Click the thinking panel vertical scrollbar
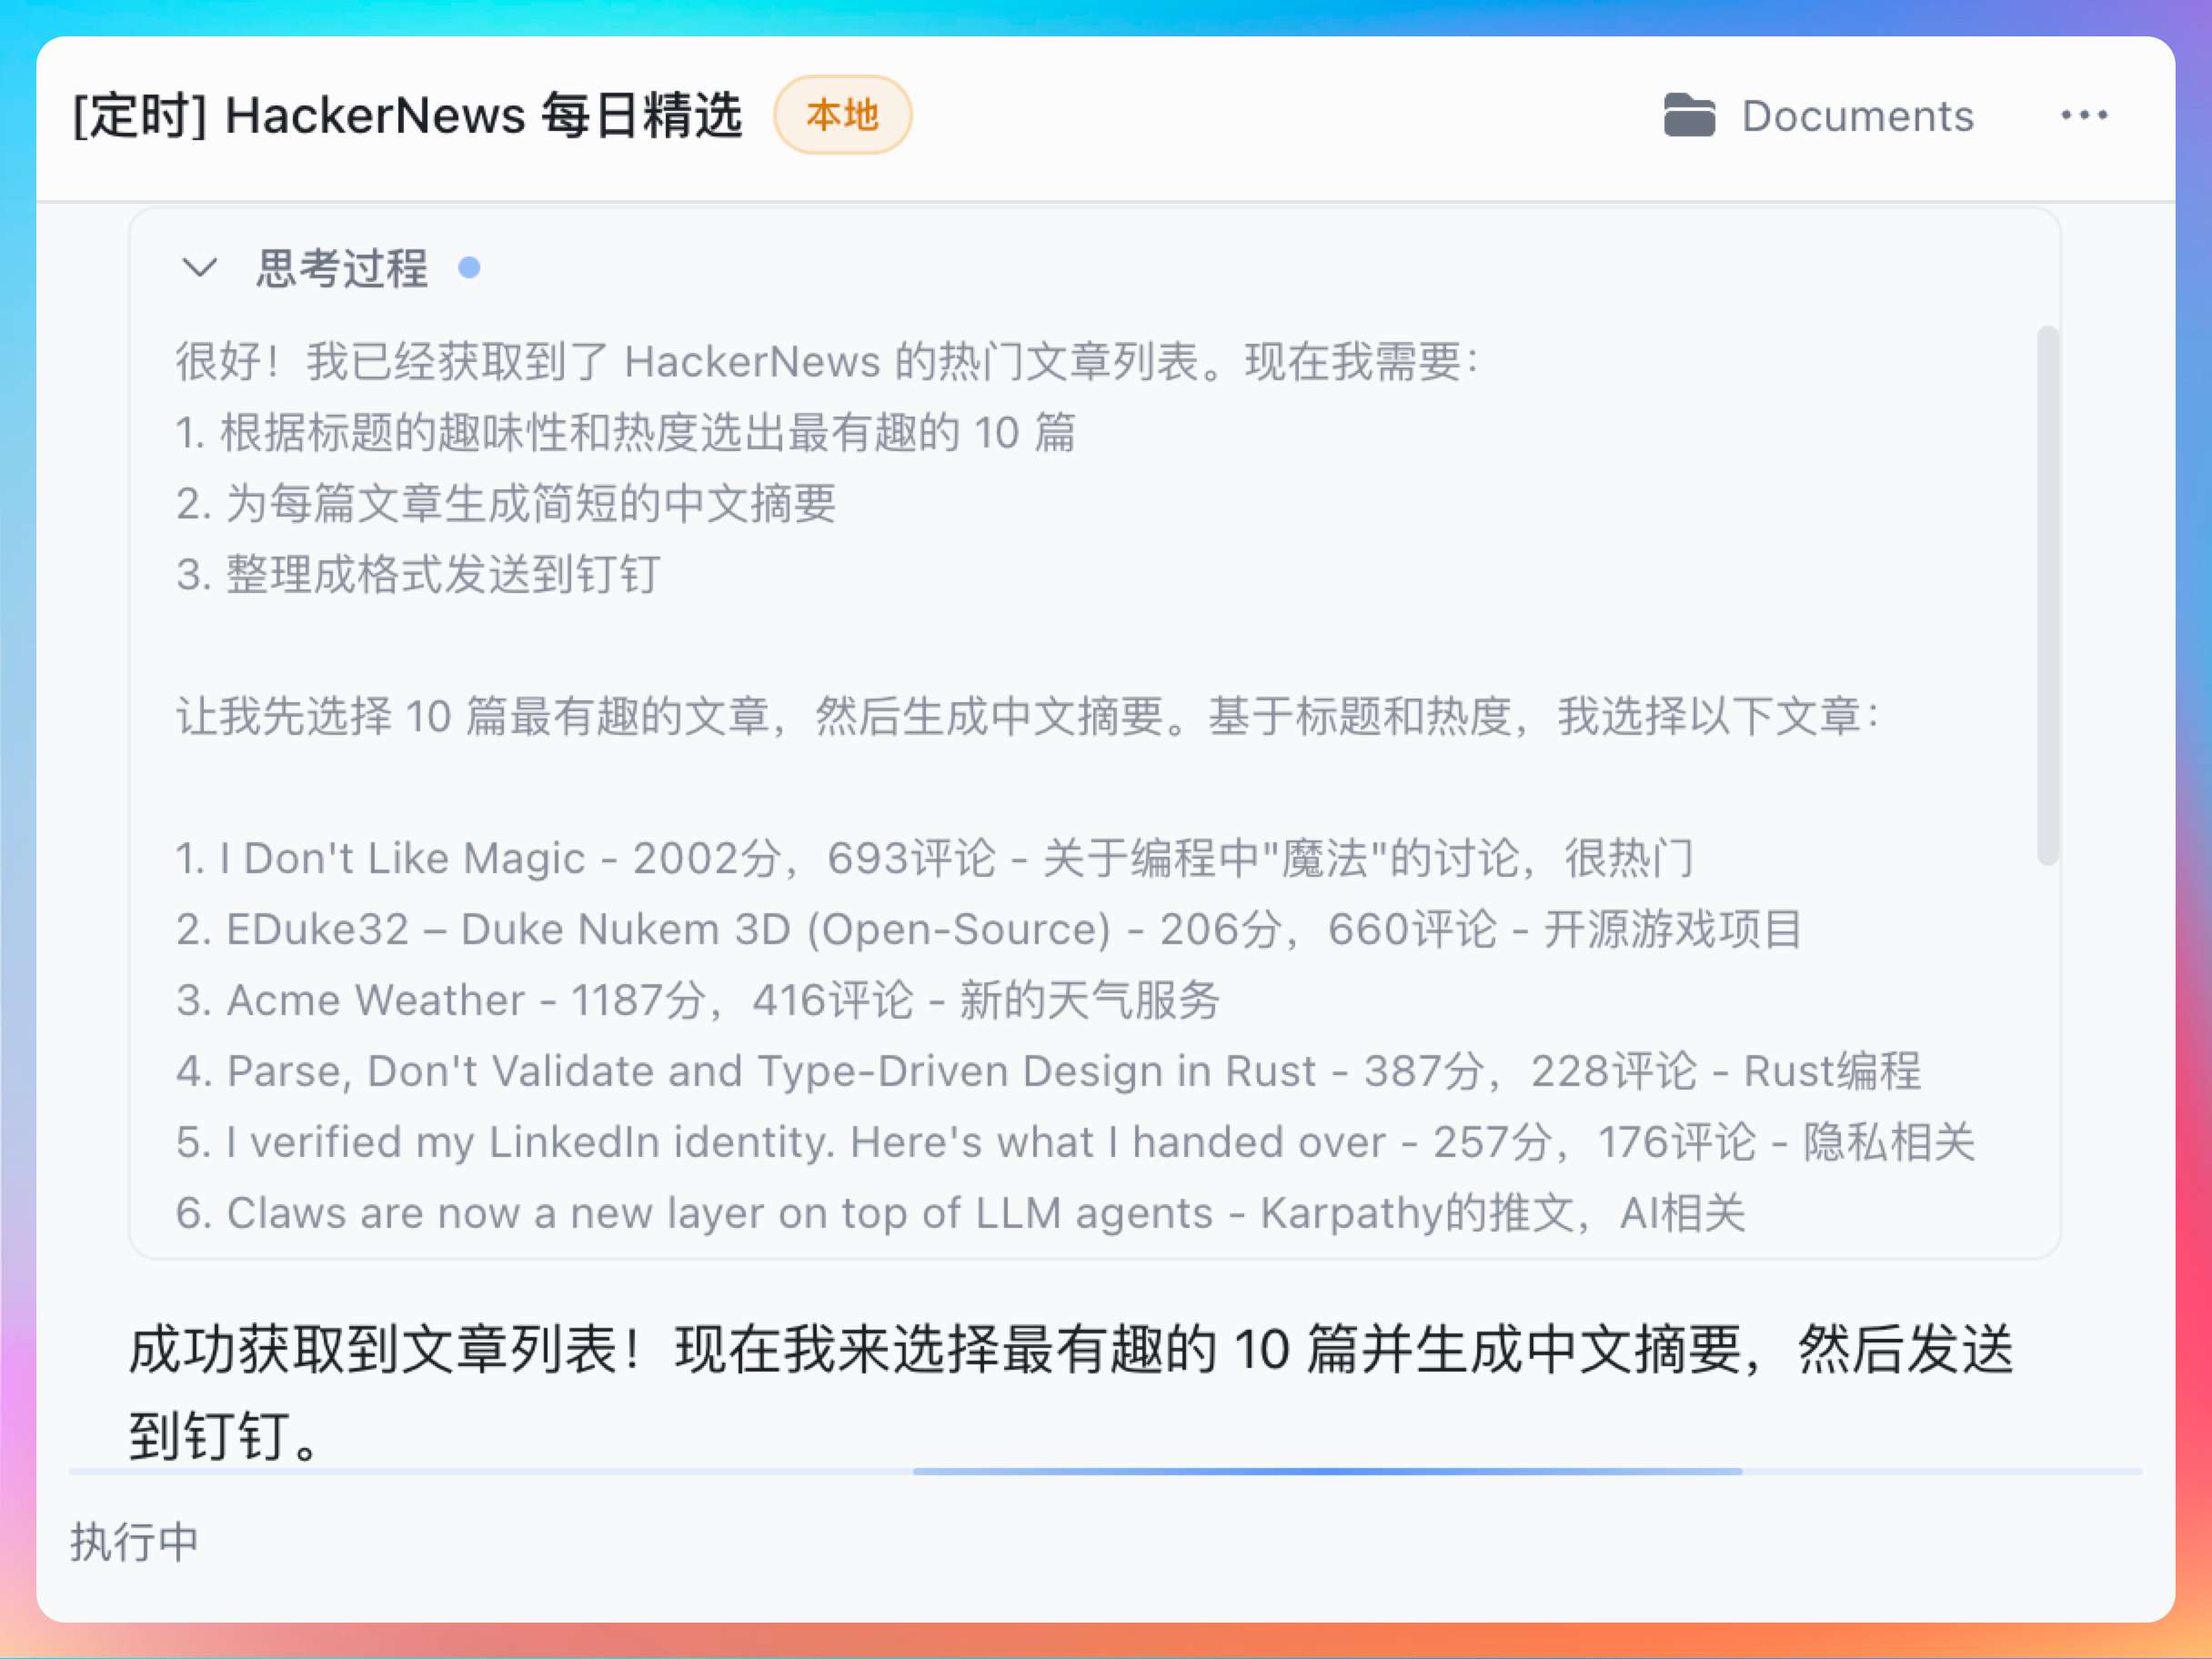Screen dimensions: 2212x1659 pos(2047,594)
